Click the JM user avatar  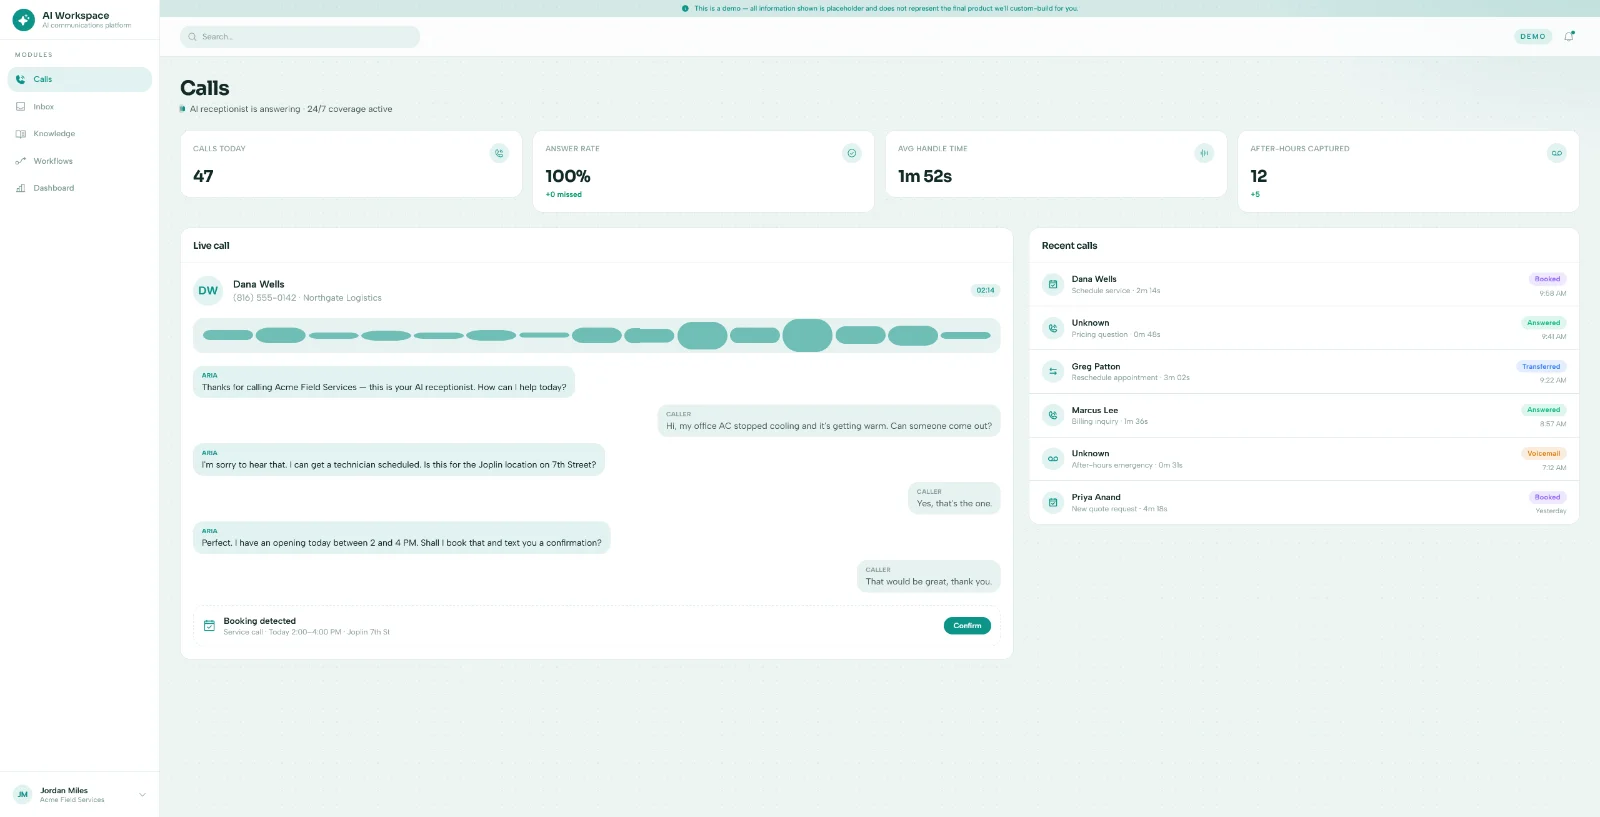point(22,795)
